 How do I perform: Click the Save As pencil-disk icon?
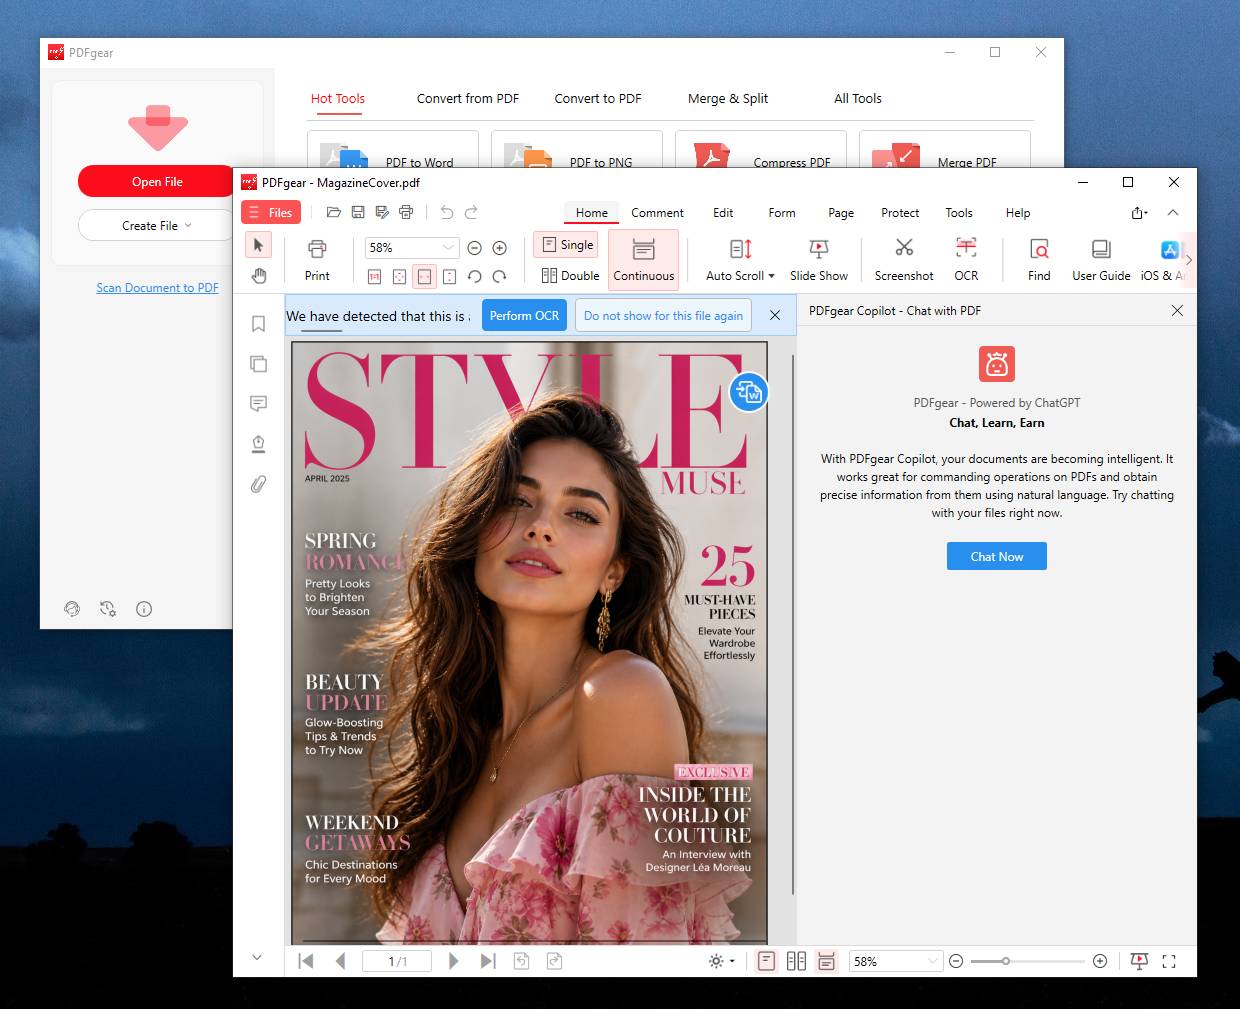[x=382, y=212]
